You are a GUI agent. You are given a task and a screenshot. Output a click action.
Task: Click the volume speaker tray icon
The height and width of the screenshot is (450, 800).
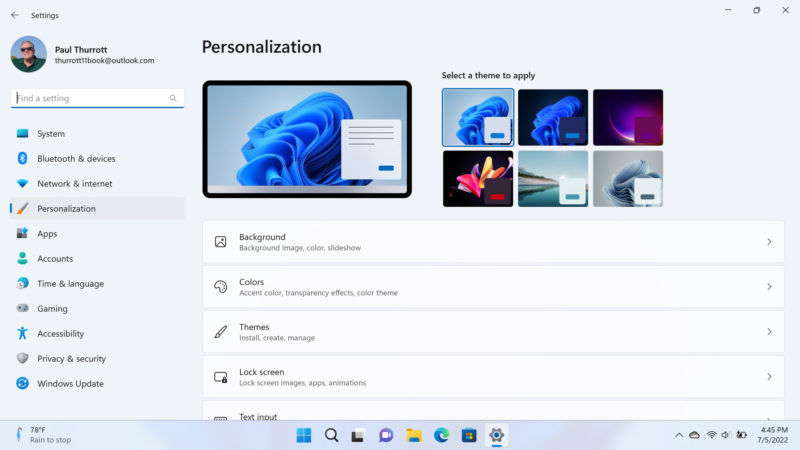[726, 435]
